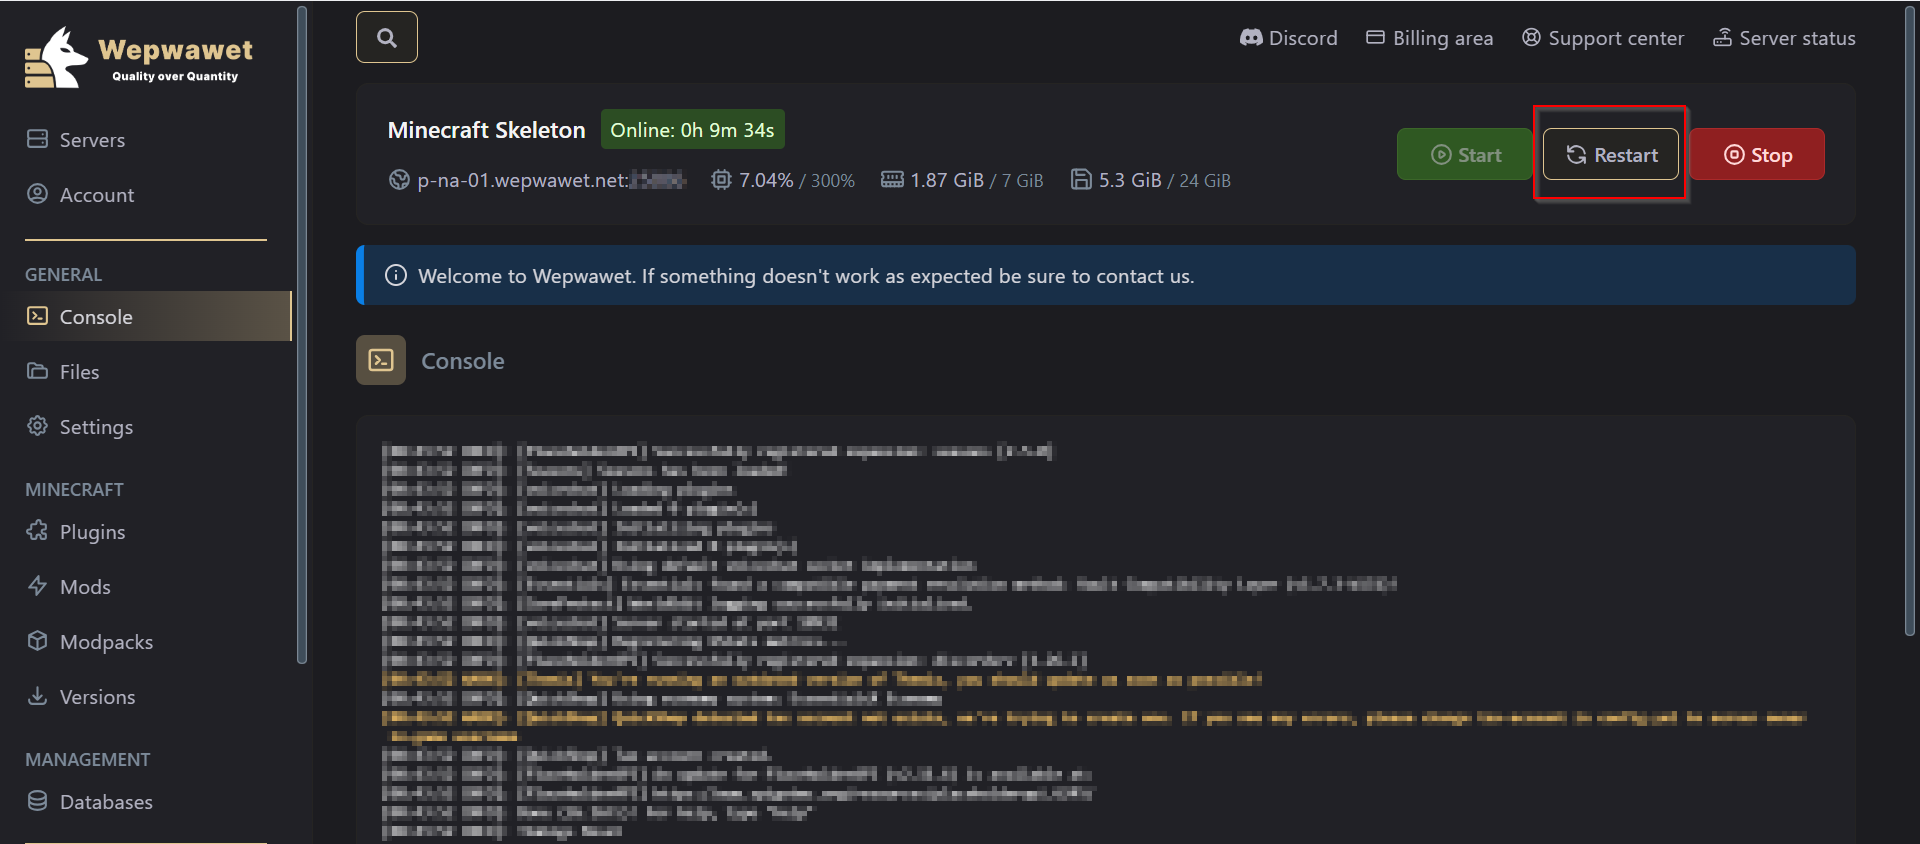Screen dimensions: 1920x844
Task: Click the Versions download icon
Action: pos(37,696)
